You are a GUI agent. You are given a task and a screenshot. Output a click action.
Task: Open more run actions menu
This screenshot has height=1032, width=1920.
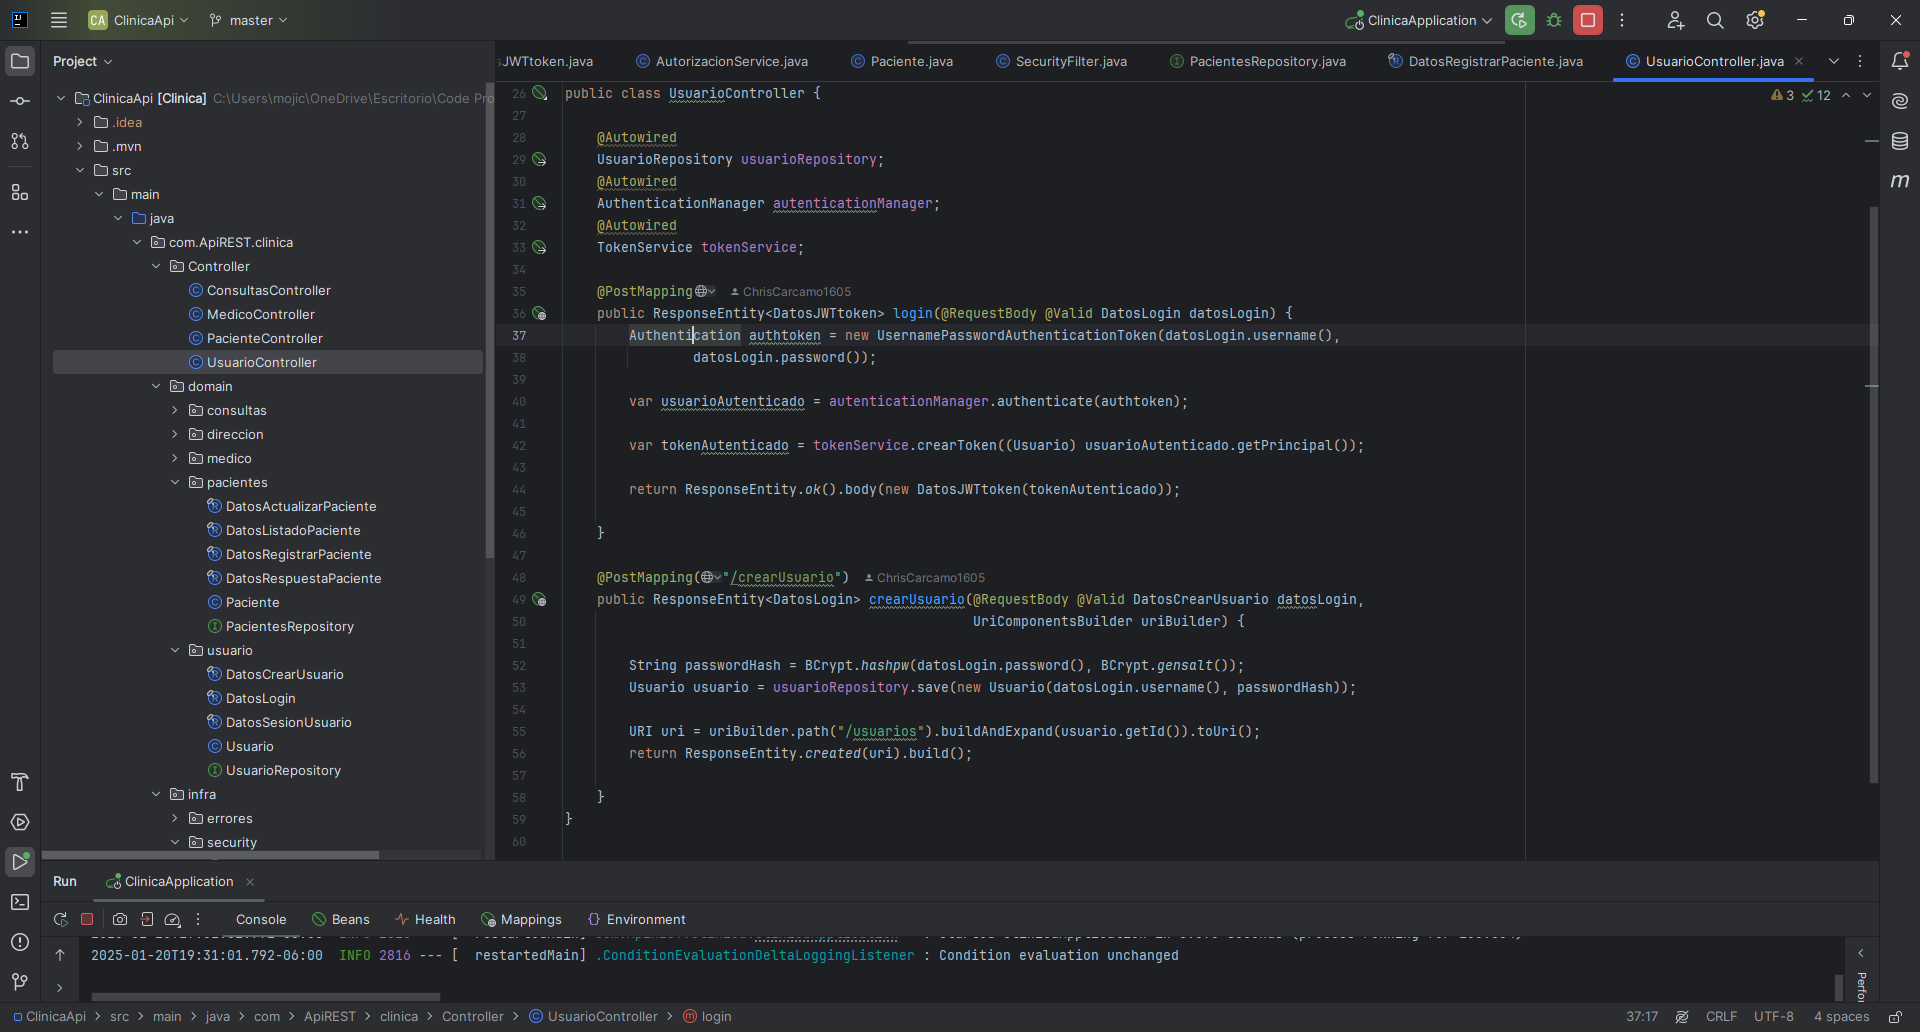click(1622, 20)
